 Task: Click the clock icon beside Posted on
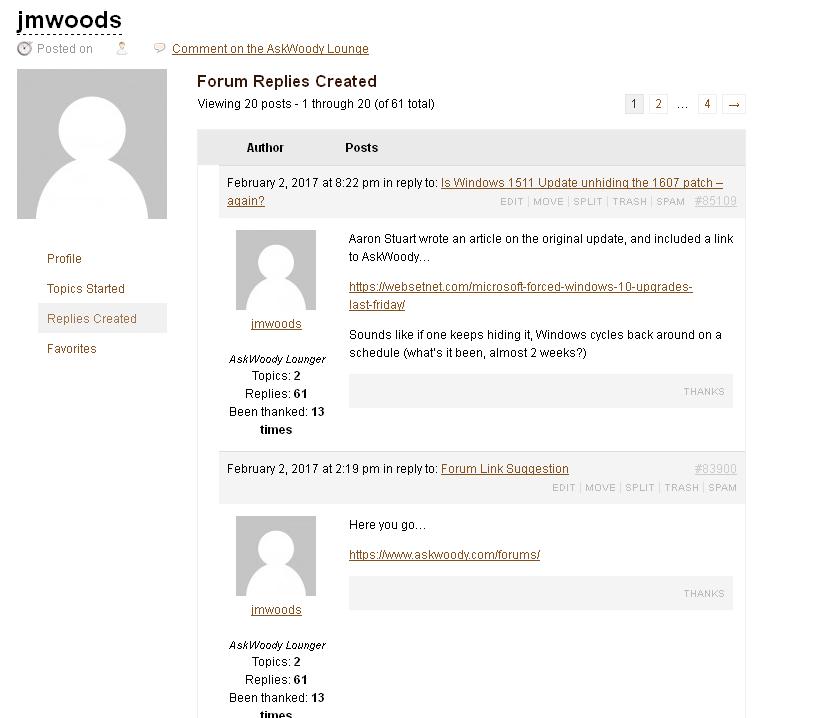24,48
